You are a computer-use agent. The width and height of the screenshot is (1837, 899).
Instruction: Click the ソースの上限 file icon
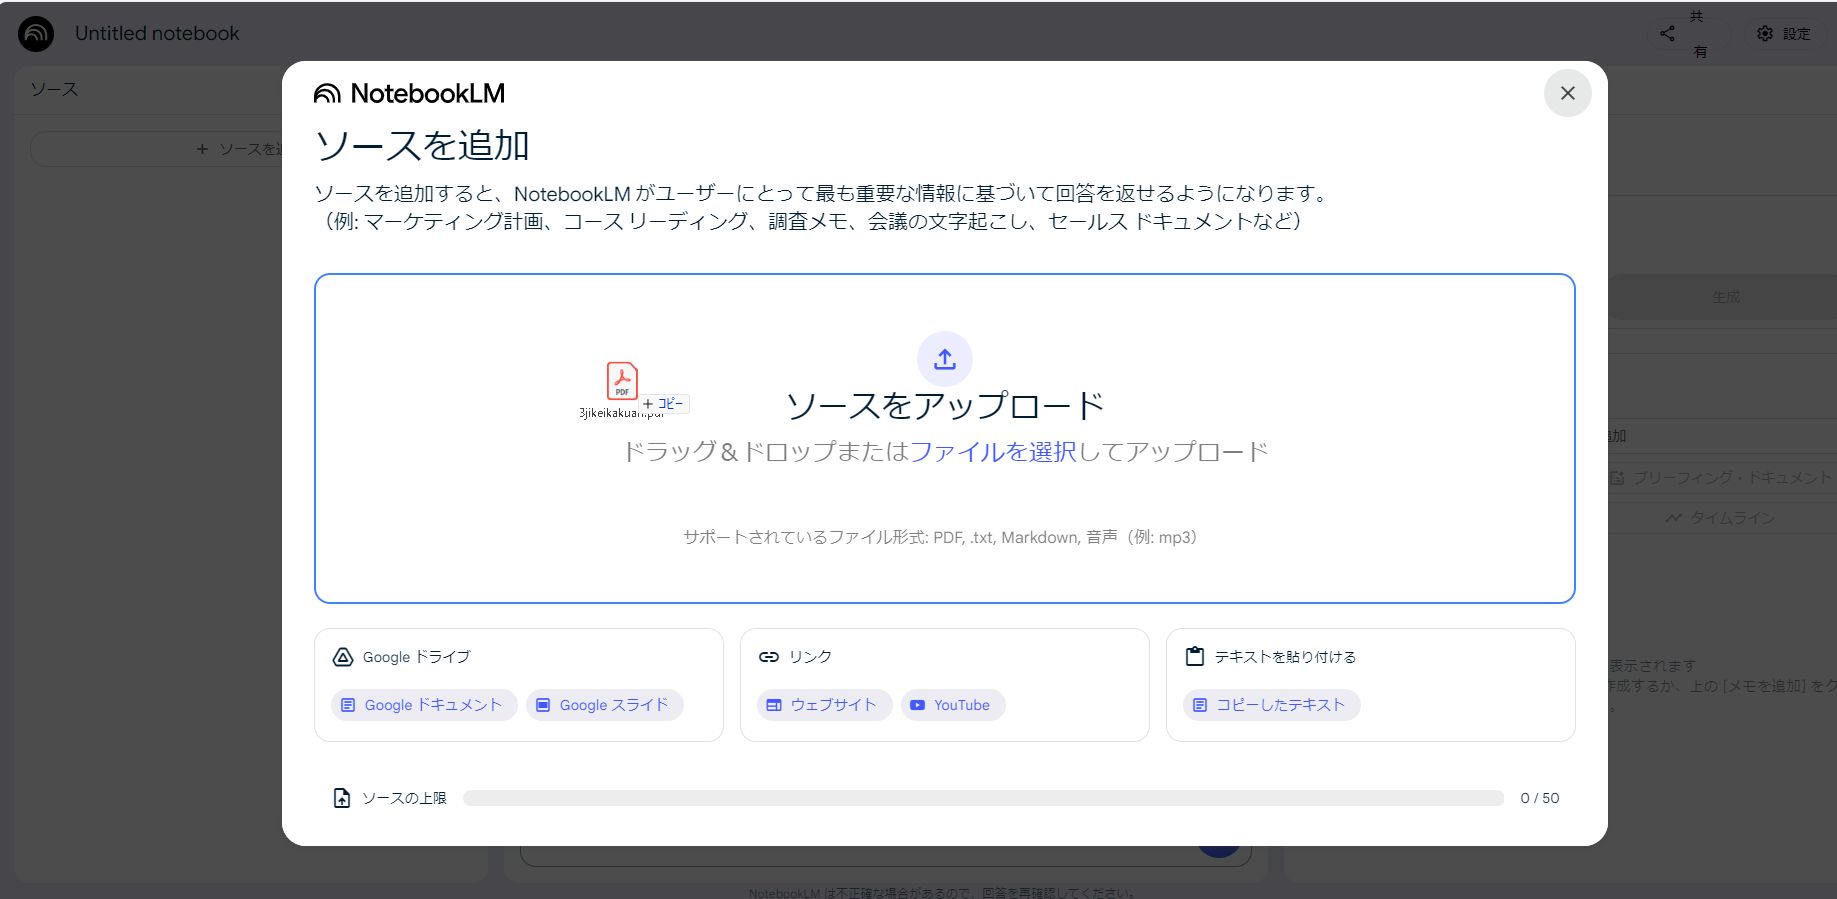click(x=342, y=798)
